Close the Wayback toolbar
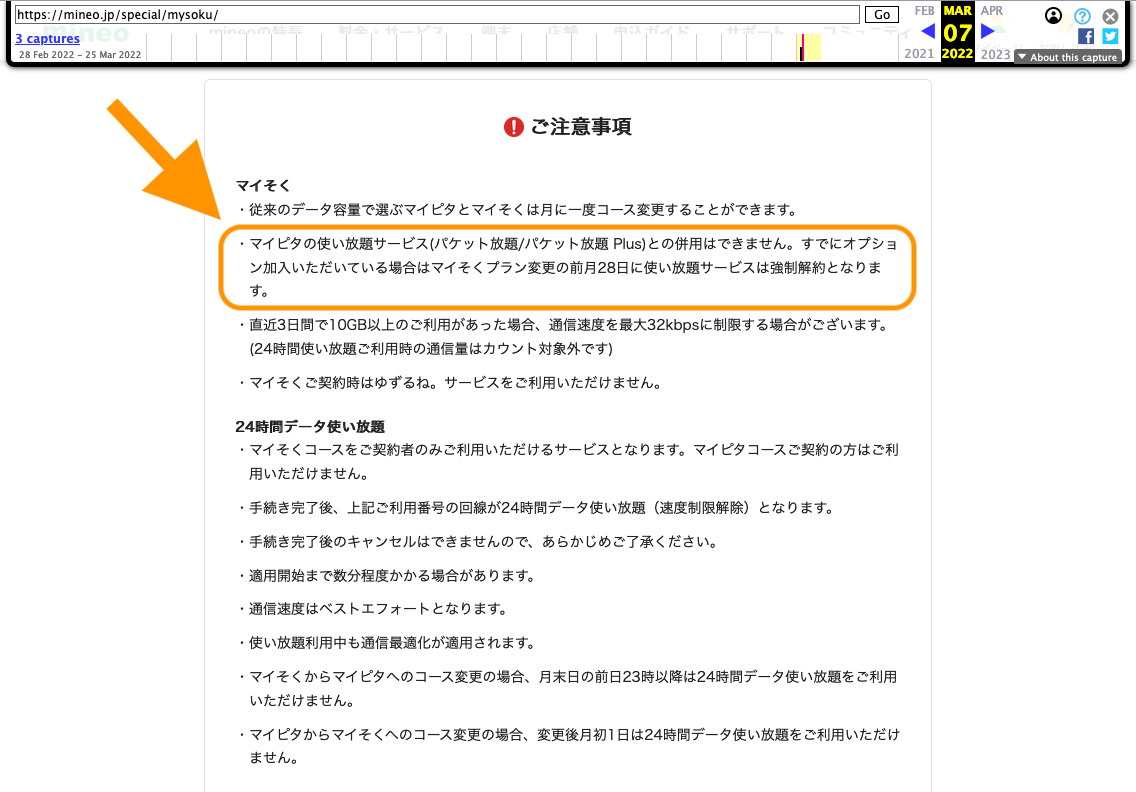This screenshot has height=792, width=1136. click(x=1110, y=16)
